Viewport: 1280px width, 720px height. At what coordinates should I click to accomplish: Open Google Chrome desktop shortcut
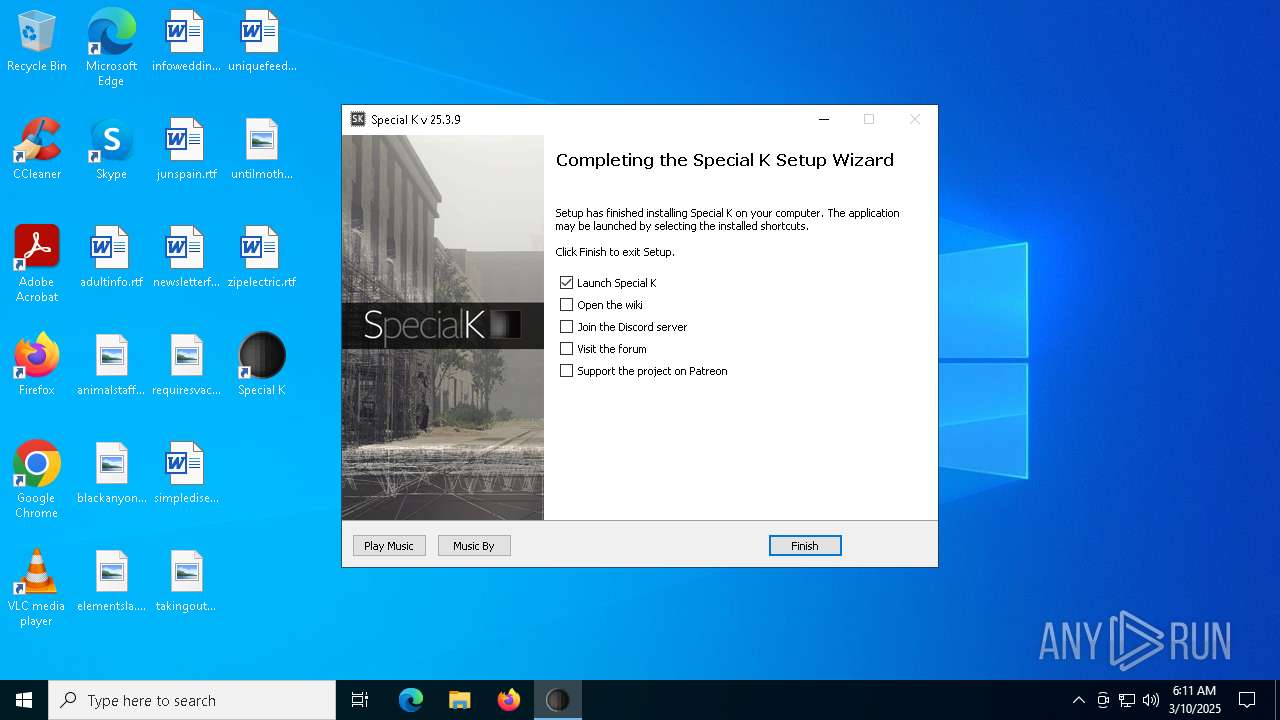[37, 480]
